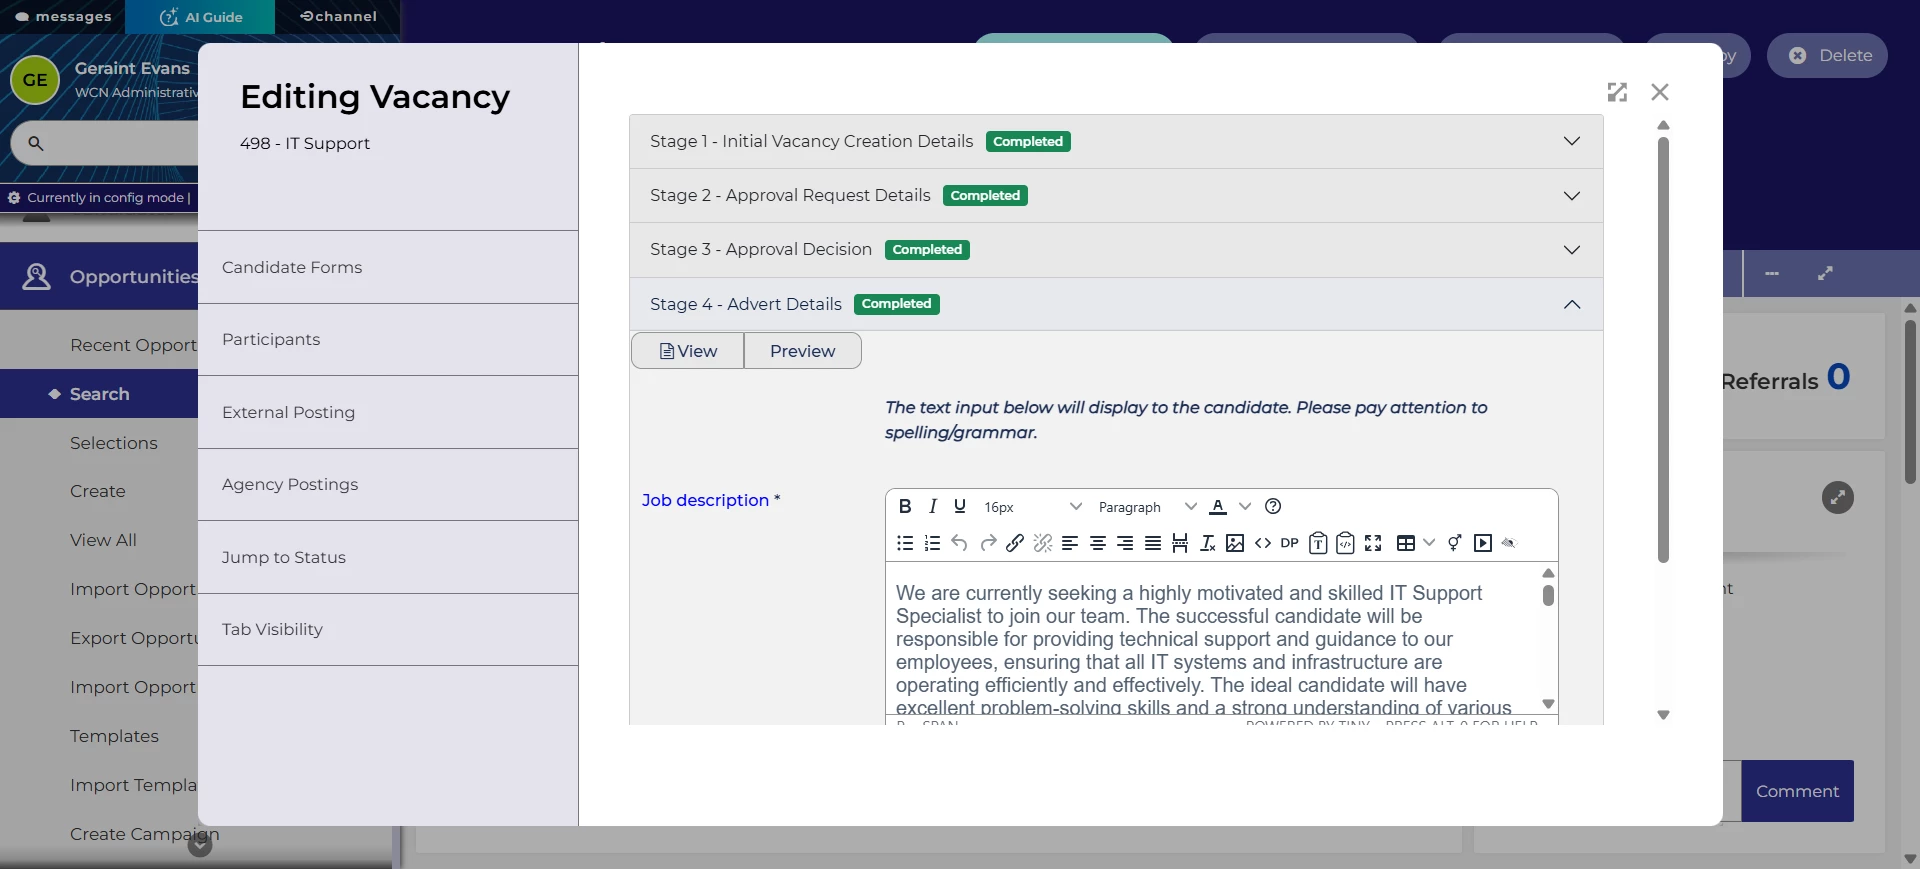This screenshot has height=869, width=1920.
Task: Open Create in the sidebar
Action: (x=98, y=491)
